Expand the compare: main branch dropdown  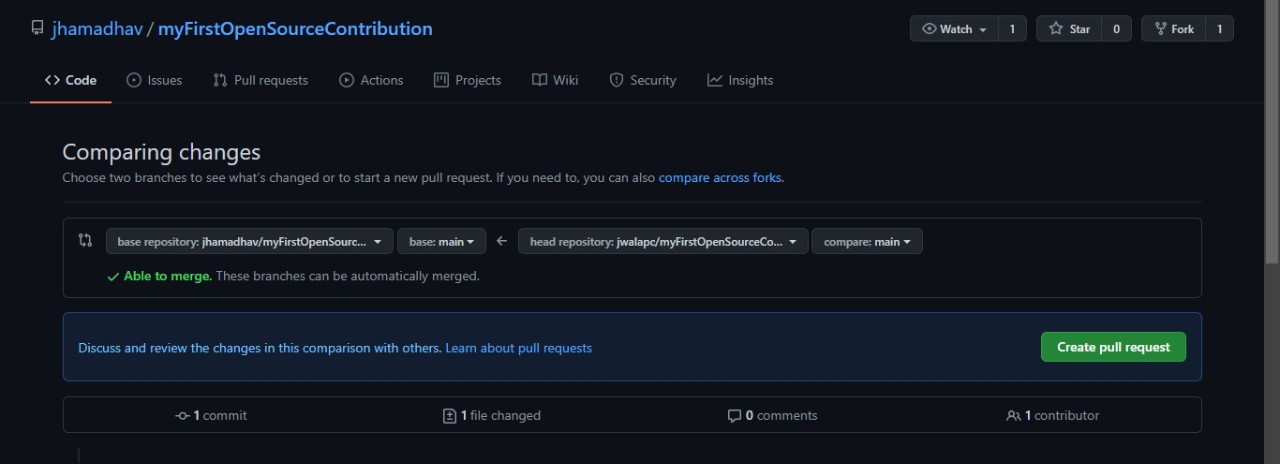click(867, 241)
